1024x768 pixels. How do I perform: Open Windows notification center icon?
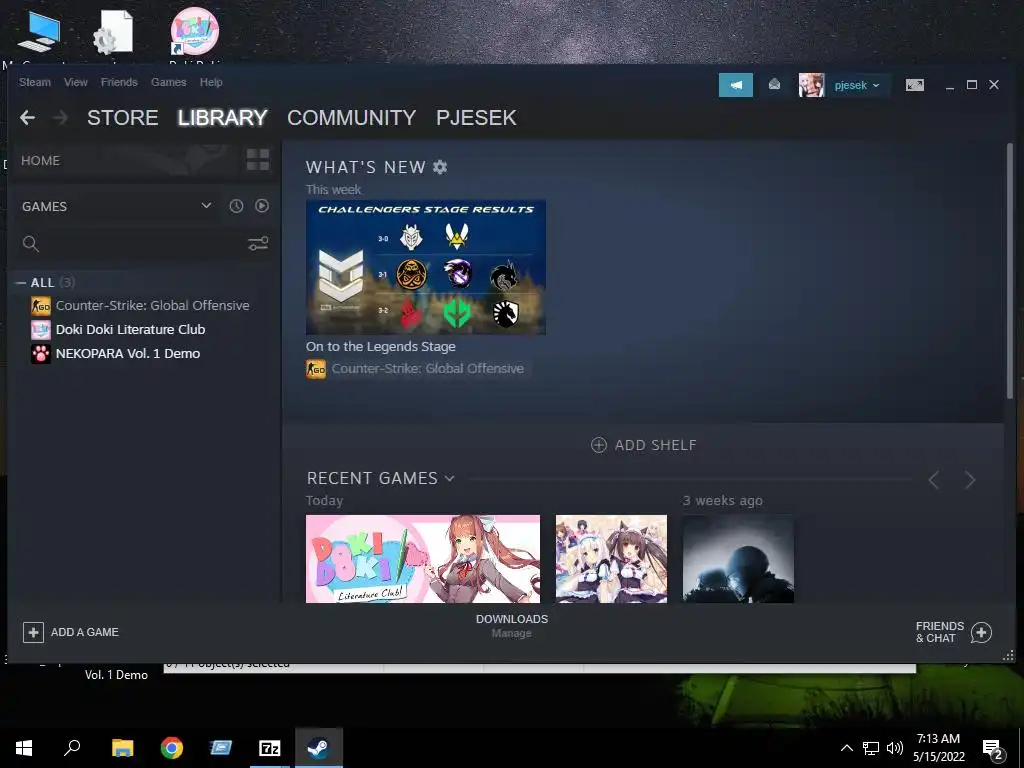(x=993, y=749)
